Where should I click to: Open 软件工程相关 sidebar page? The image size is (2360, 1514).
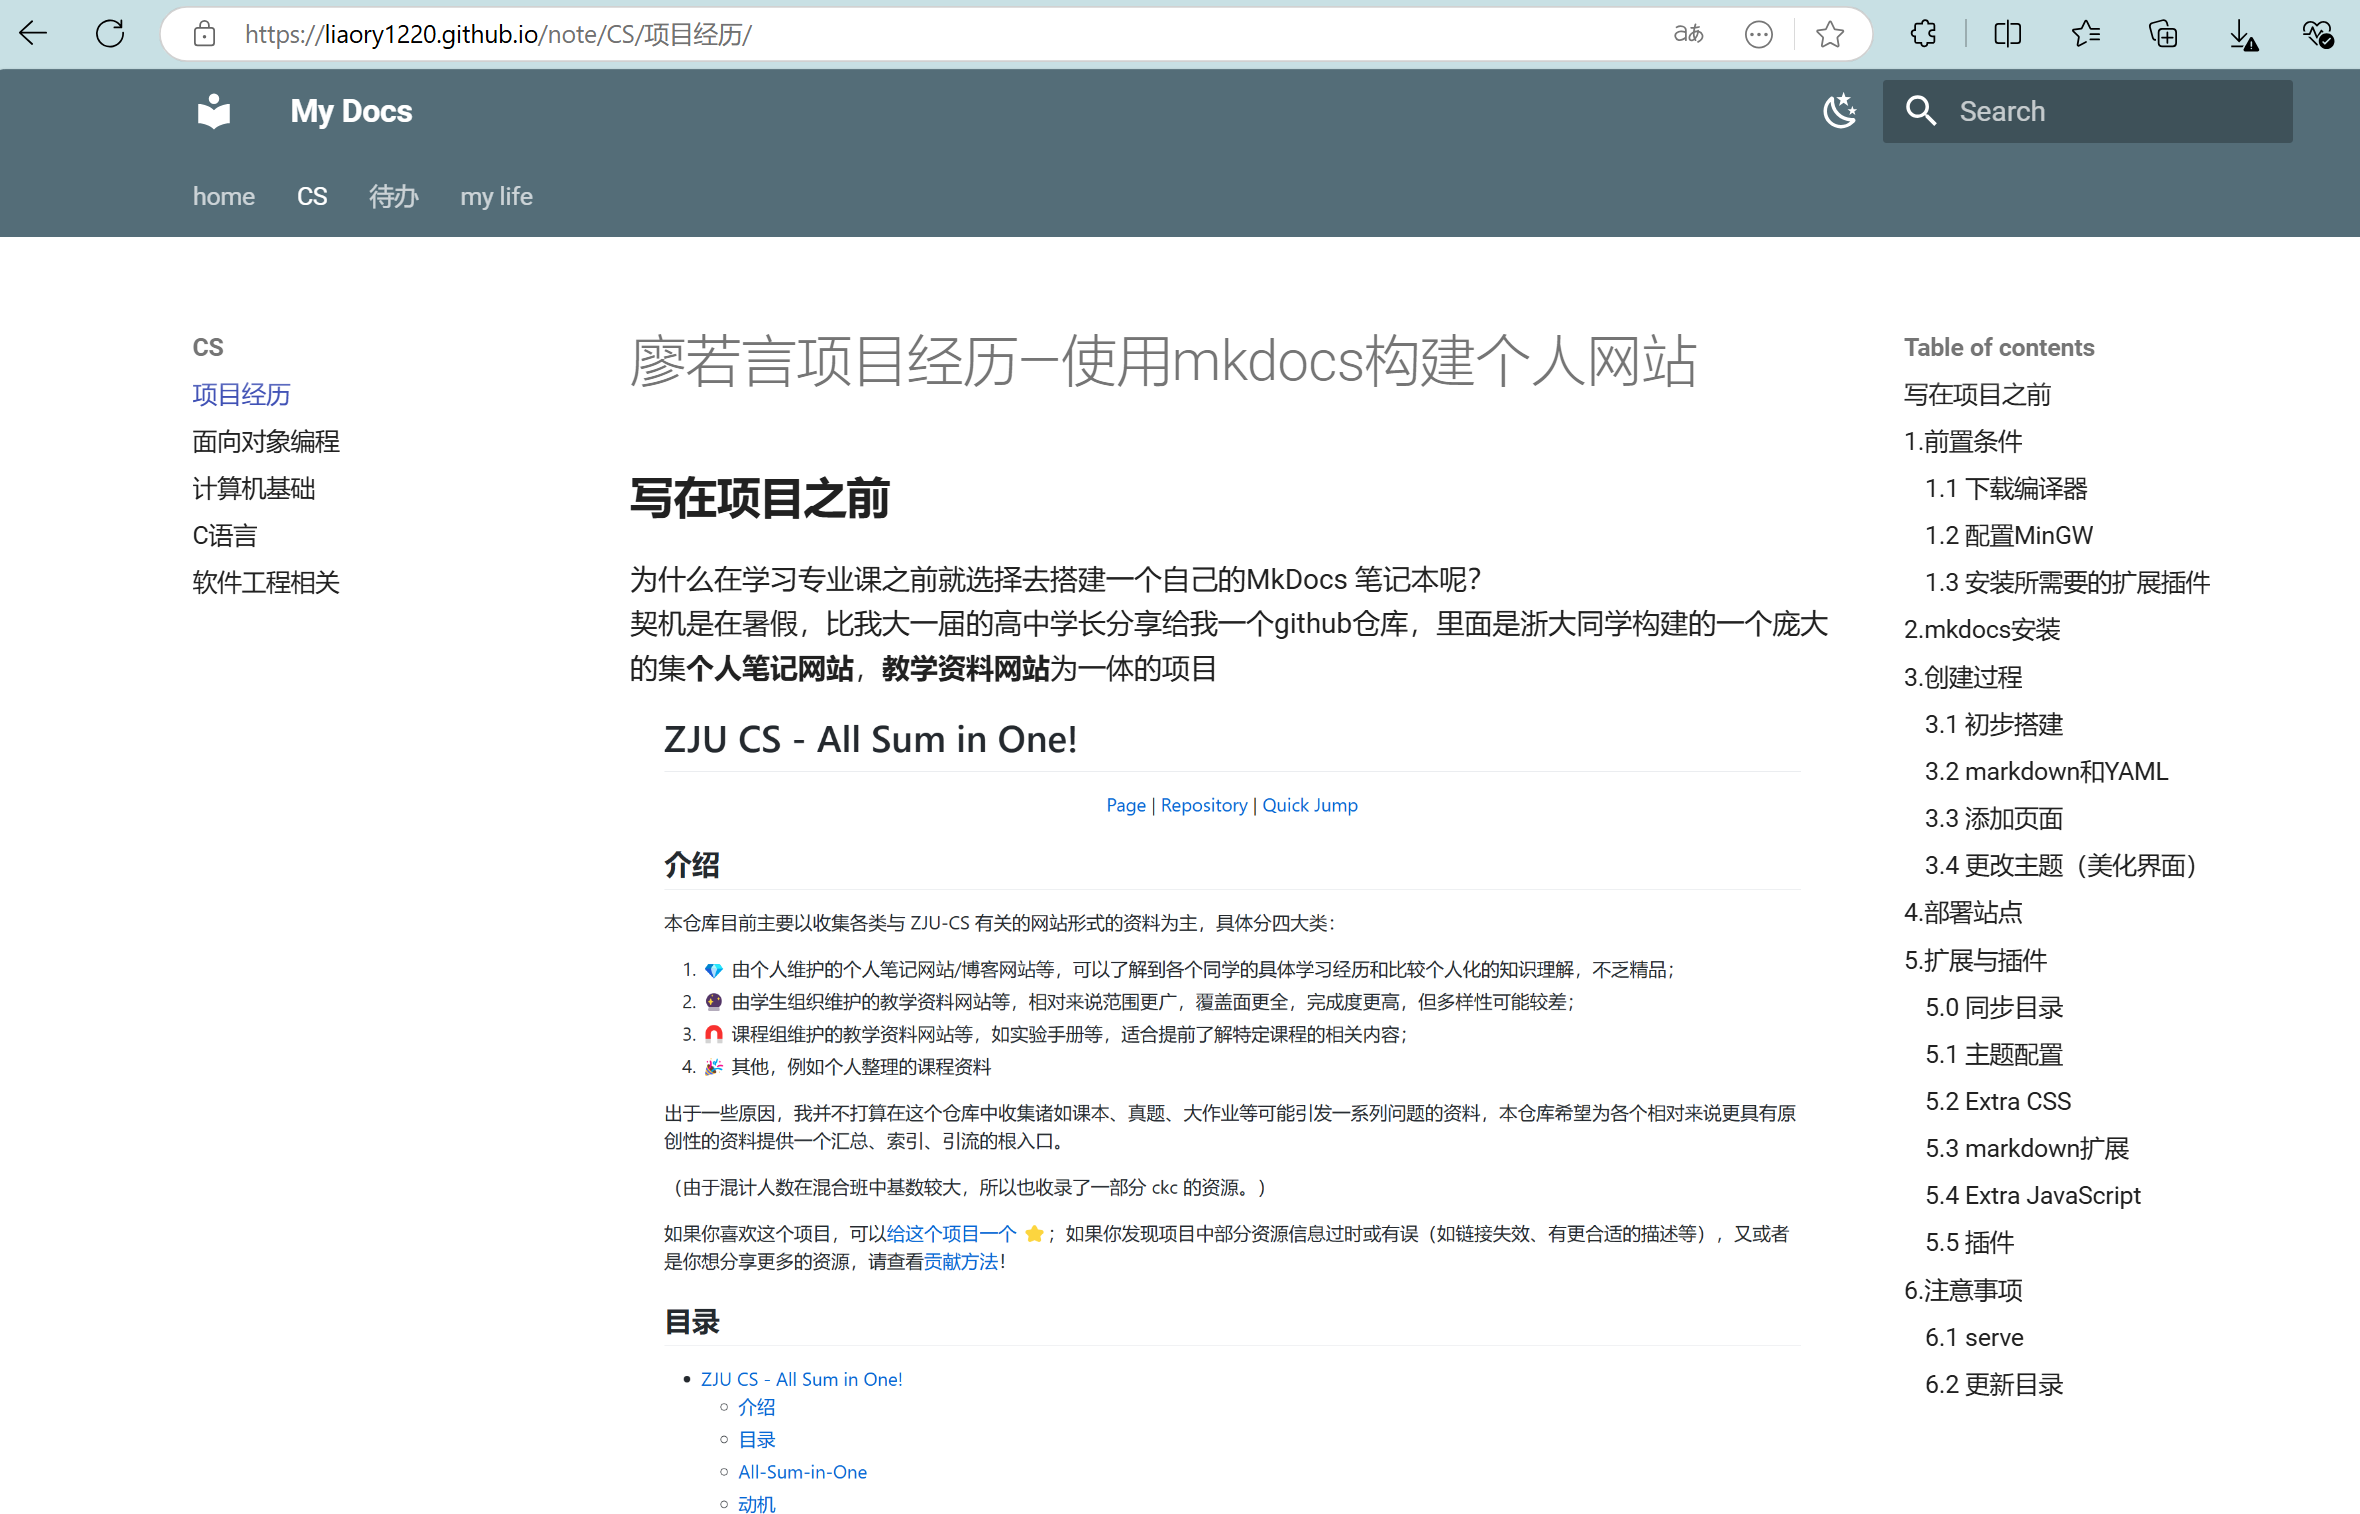[266, 582]
